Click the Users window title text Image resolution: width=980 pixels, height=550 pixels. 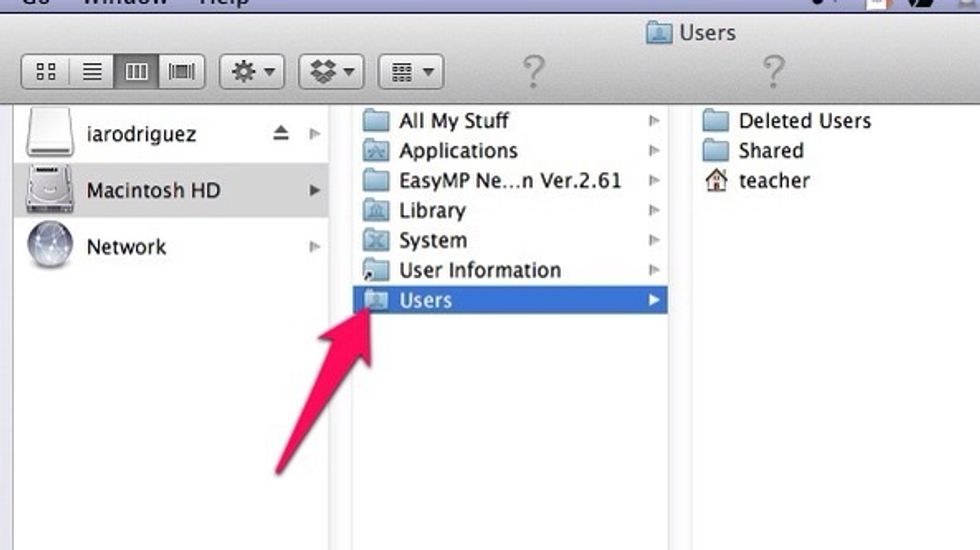coord(708,32)
